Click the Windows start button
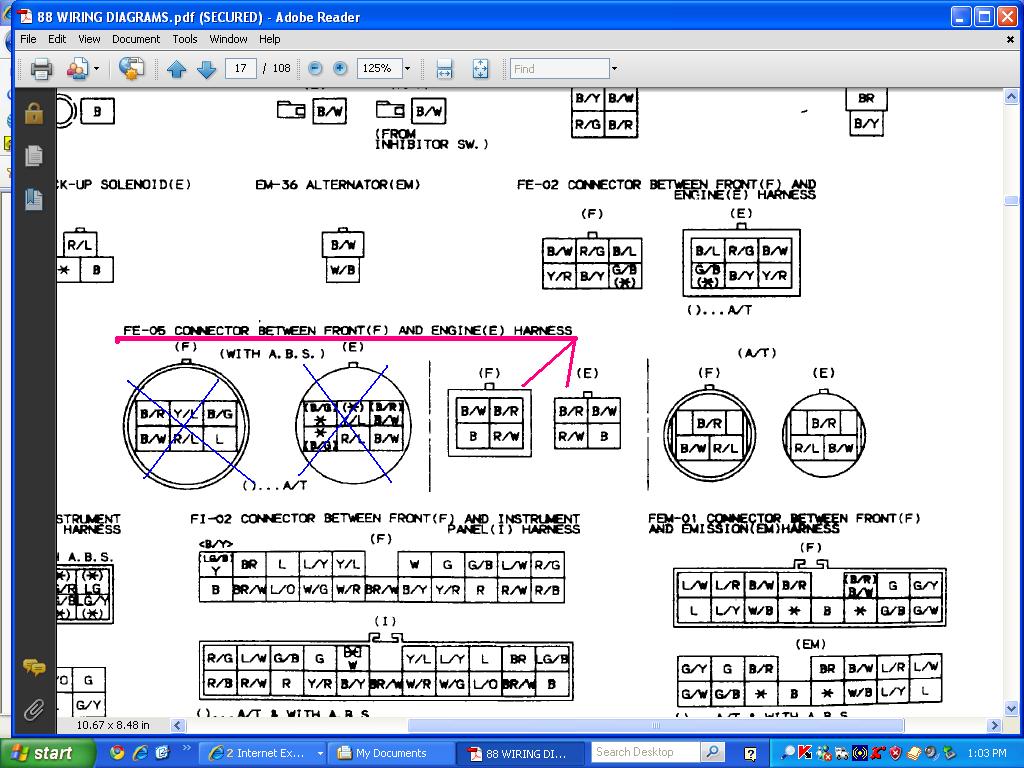 pyautogui.click(x=43, y=753)
